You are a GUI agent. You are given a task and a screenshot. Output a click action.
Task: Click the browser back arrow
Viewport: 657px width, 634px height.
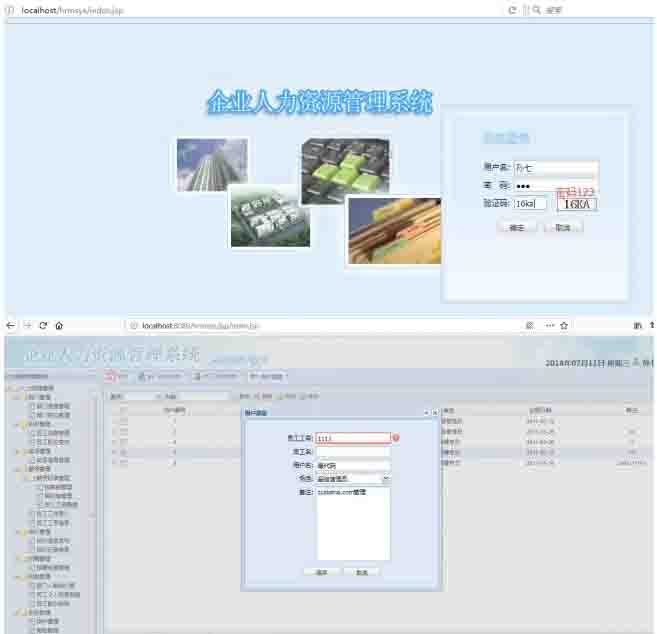point(10,326)
